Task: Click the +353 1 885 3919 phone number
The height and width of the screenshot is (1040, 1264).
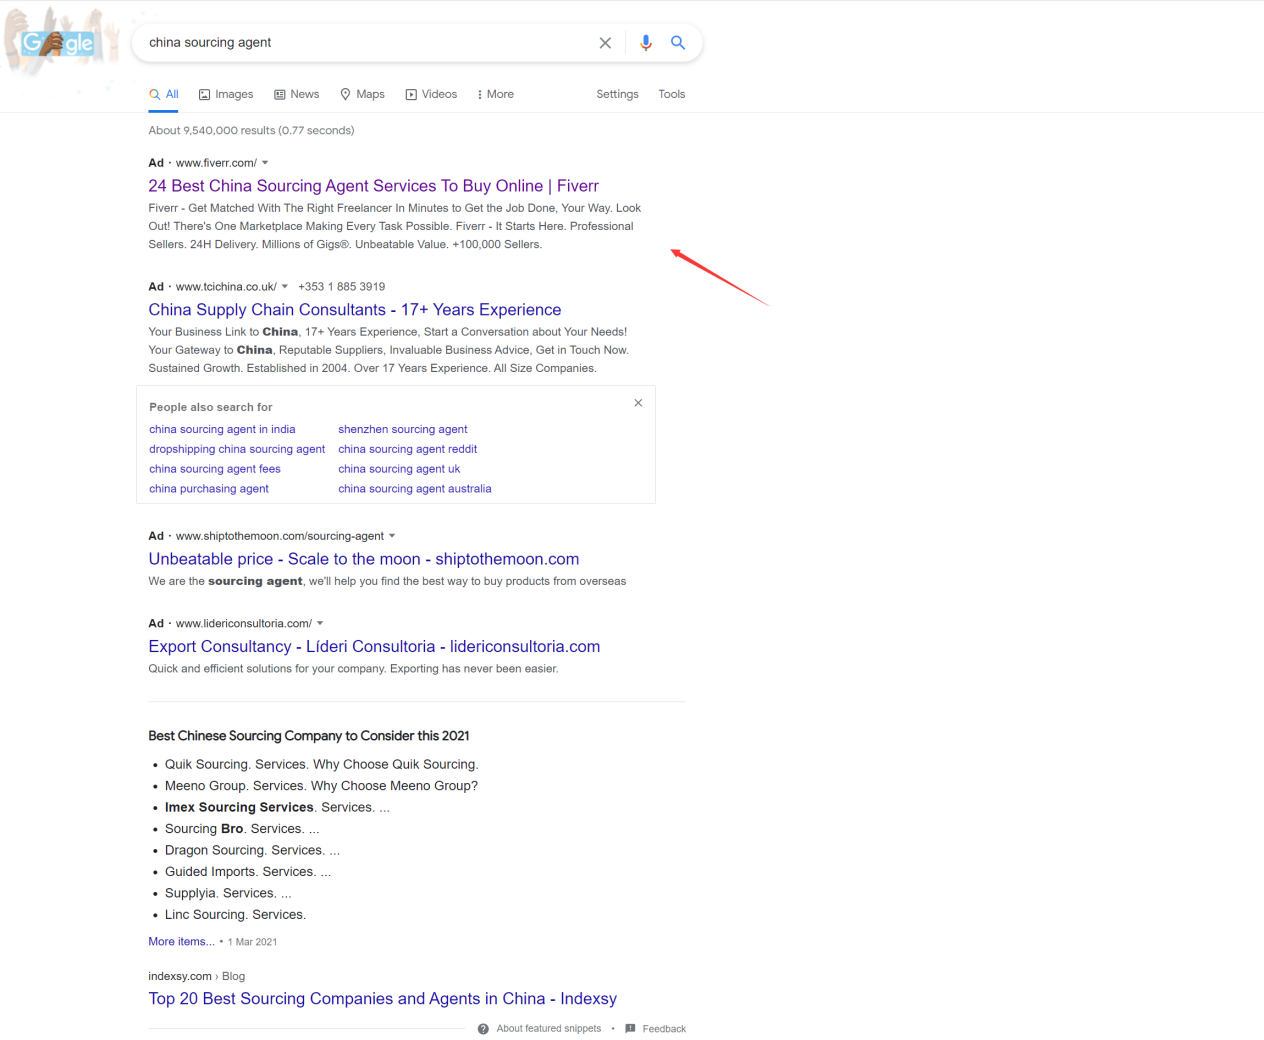Action: tap(341, 287)
